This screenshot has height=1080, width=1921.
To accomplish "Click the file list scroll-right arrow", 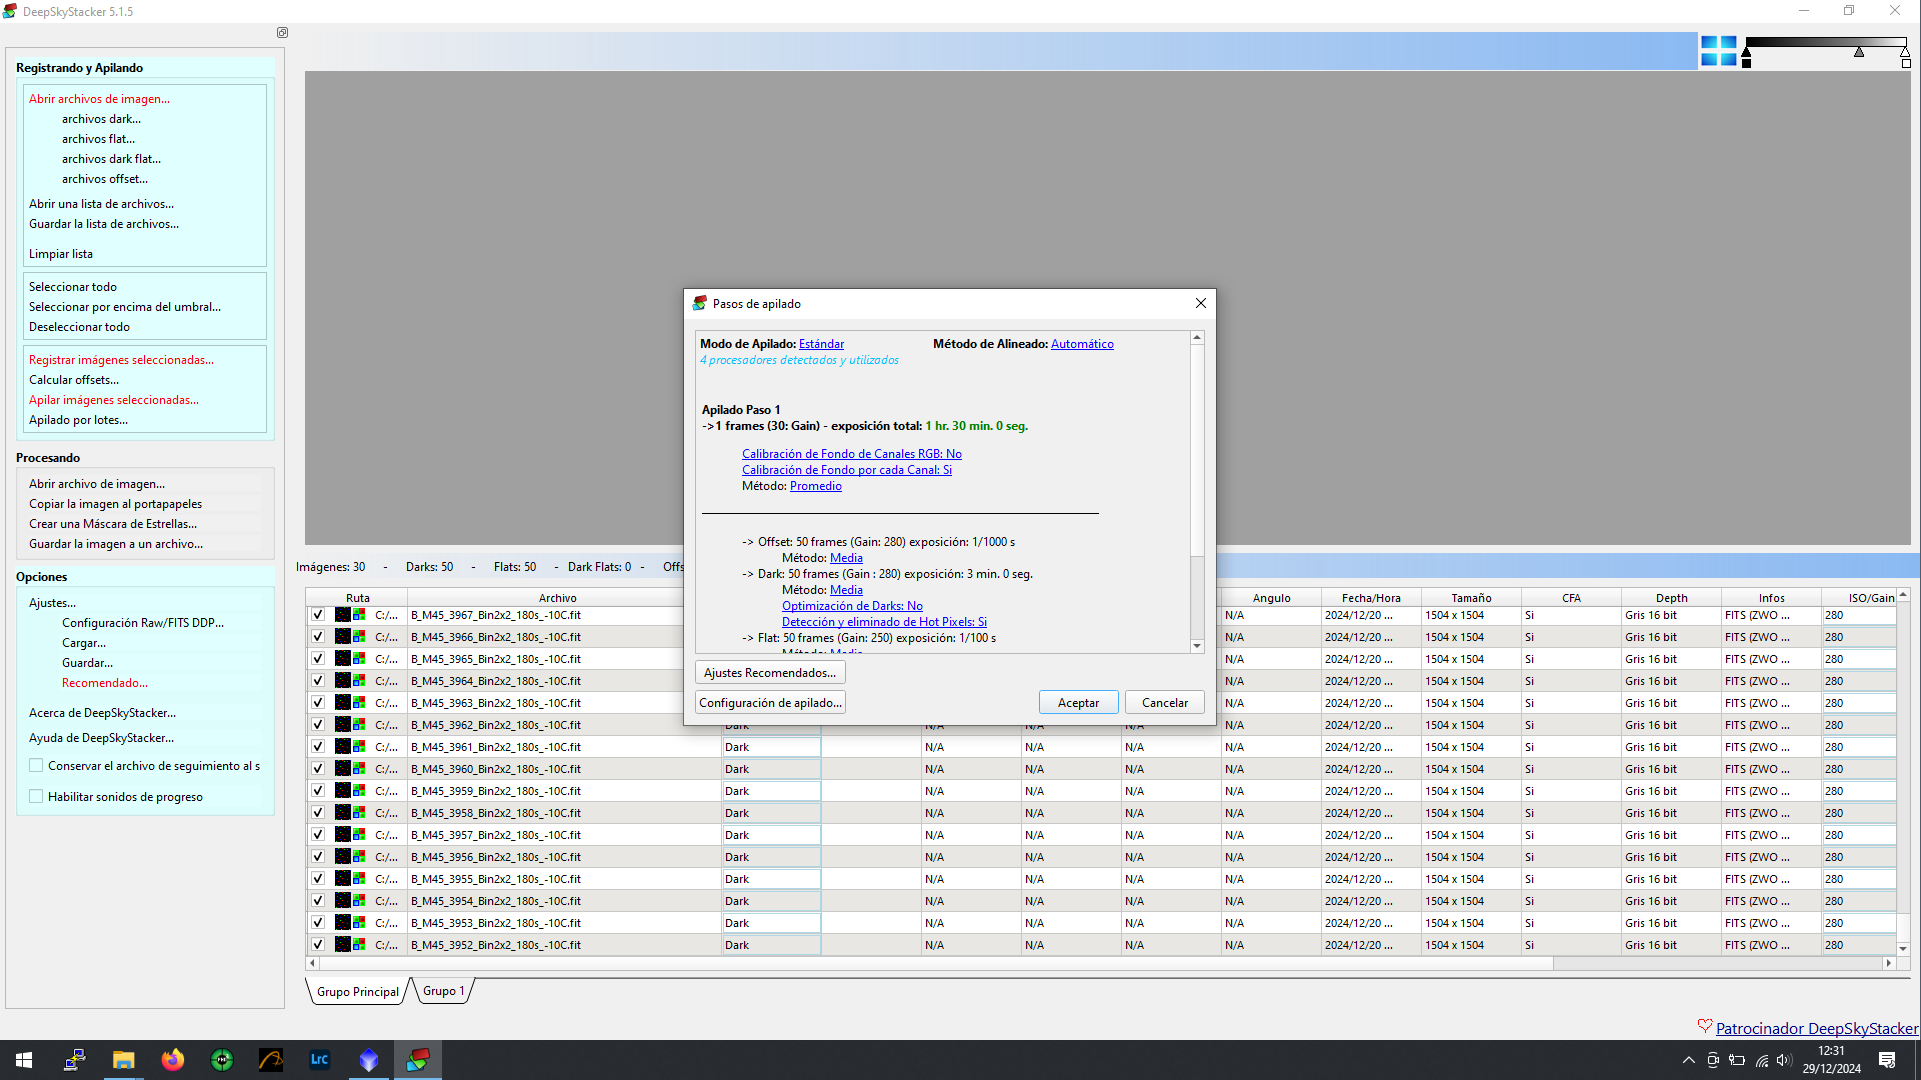I will pyautogui.click(x=1888, y=963).
